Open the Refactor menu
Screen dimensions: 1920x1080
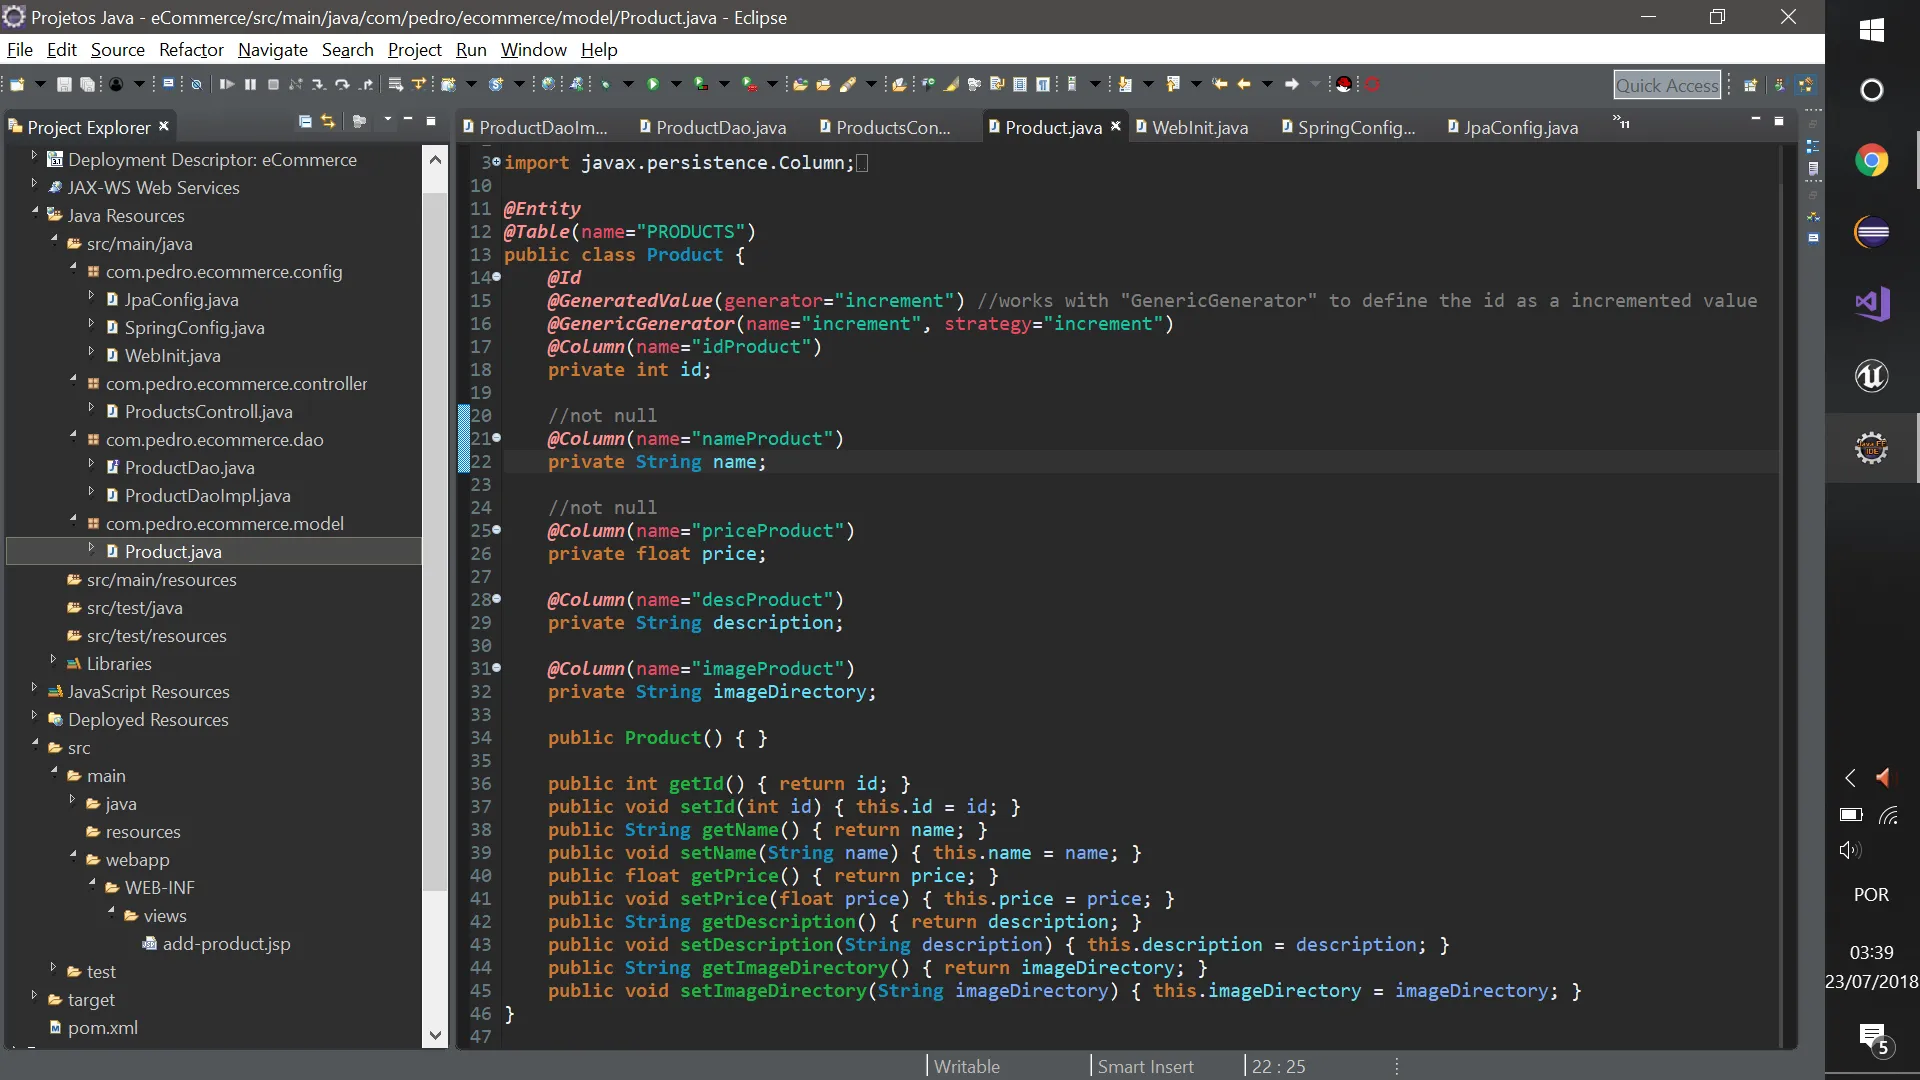coord(191,50)
